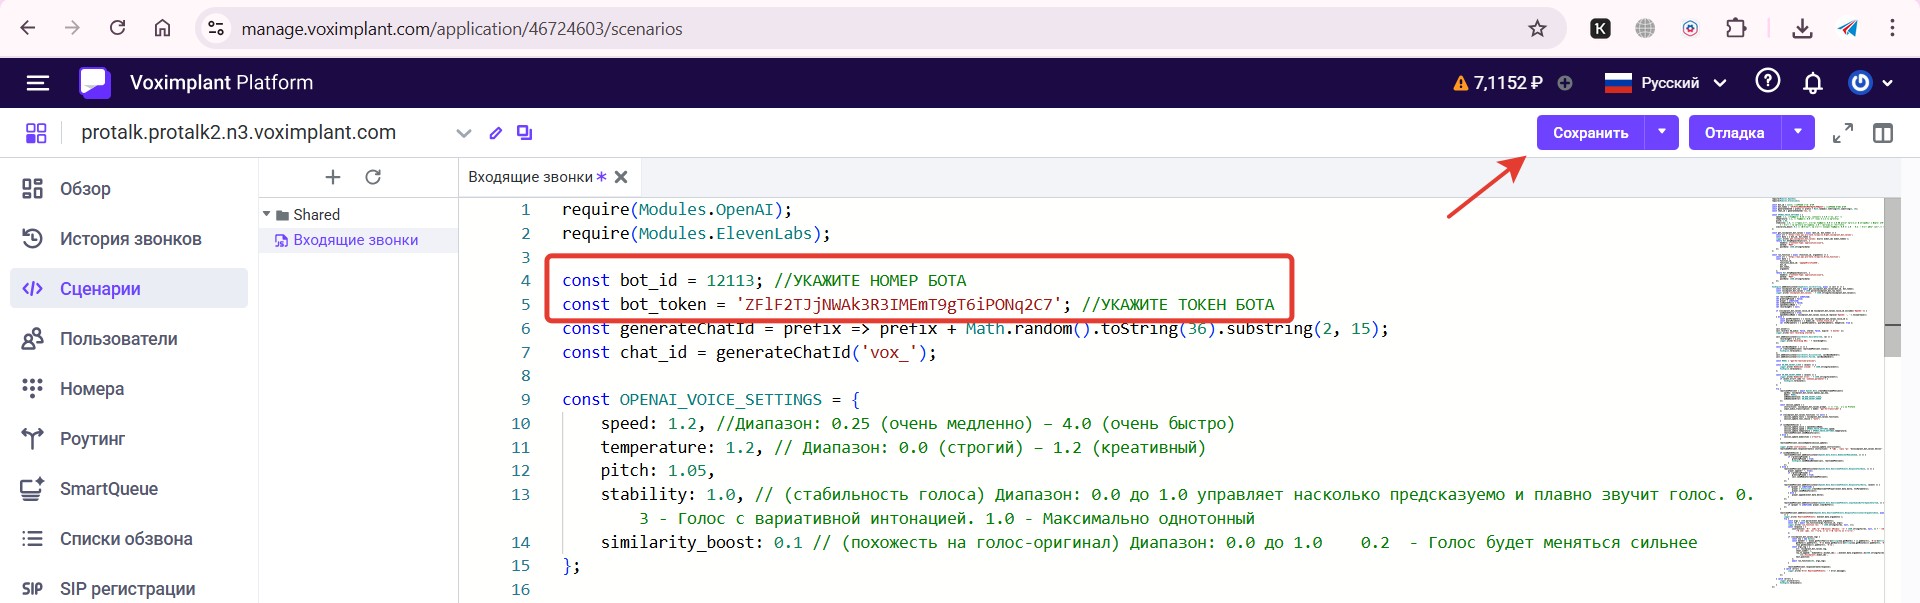This screenshot has height=603, width=1920.
Task: Click the edit application pencil icon
Action: click(x=495, y=133)
